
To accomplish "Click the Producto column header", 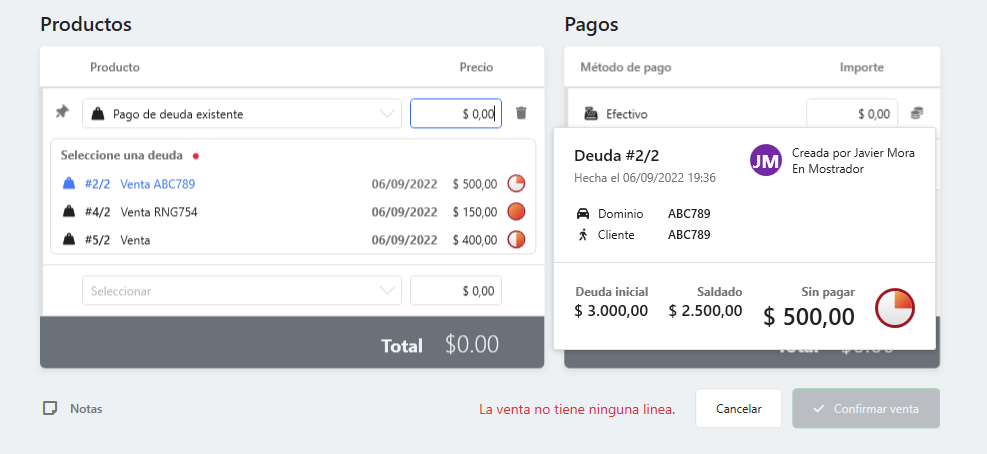I will (115, 67).
